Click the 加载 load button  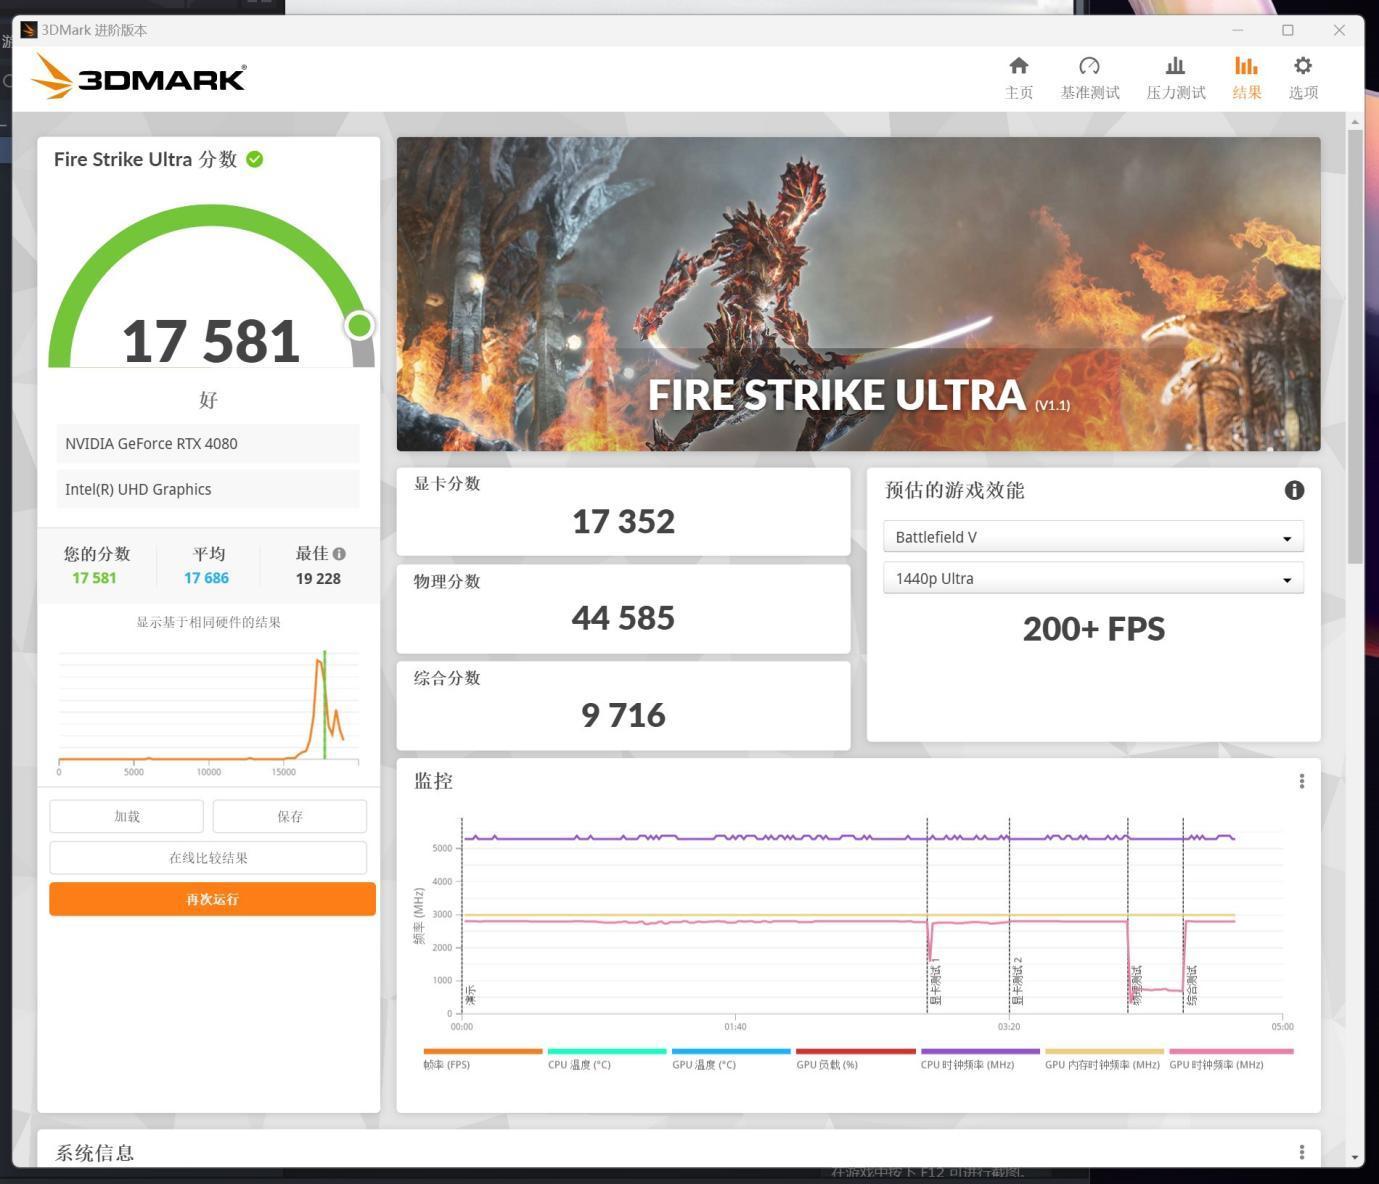pos(126,816)
